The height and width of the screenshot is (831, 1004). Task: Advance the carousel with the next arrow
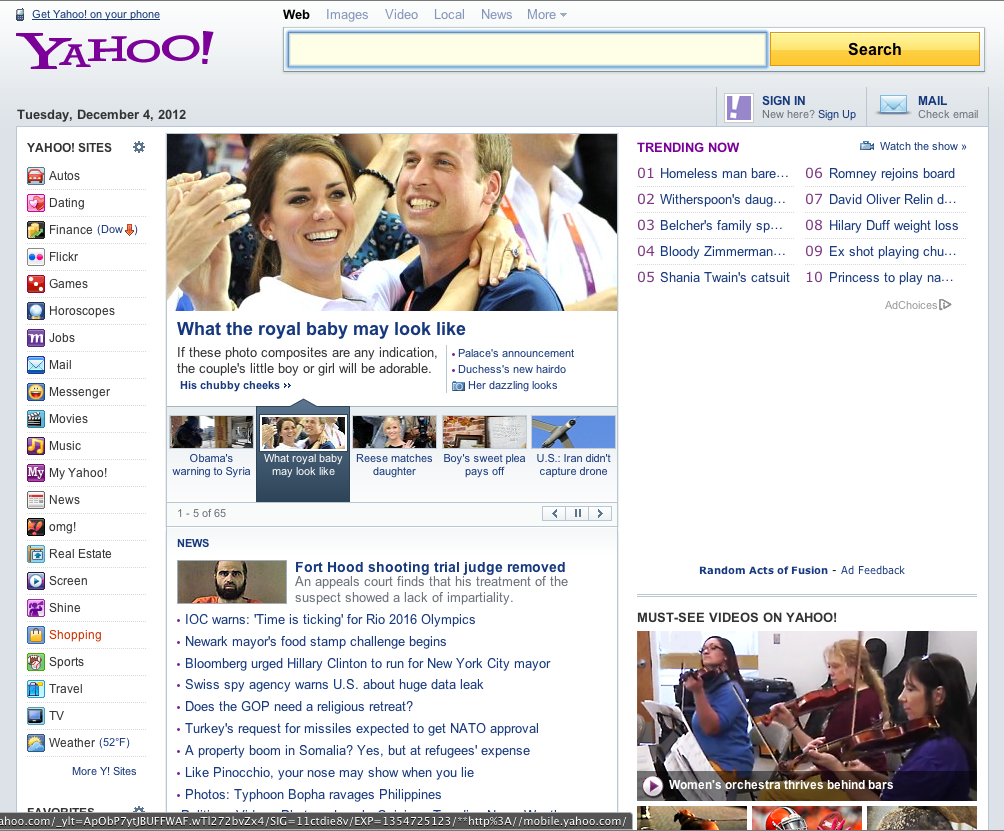tap(599, 513)
